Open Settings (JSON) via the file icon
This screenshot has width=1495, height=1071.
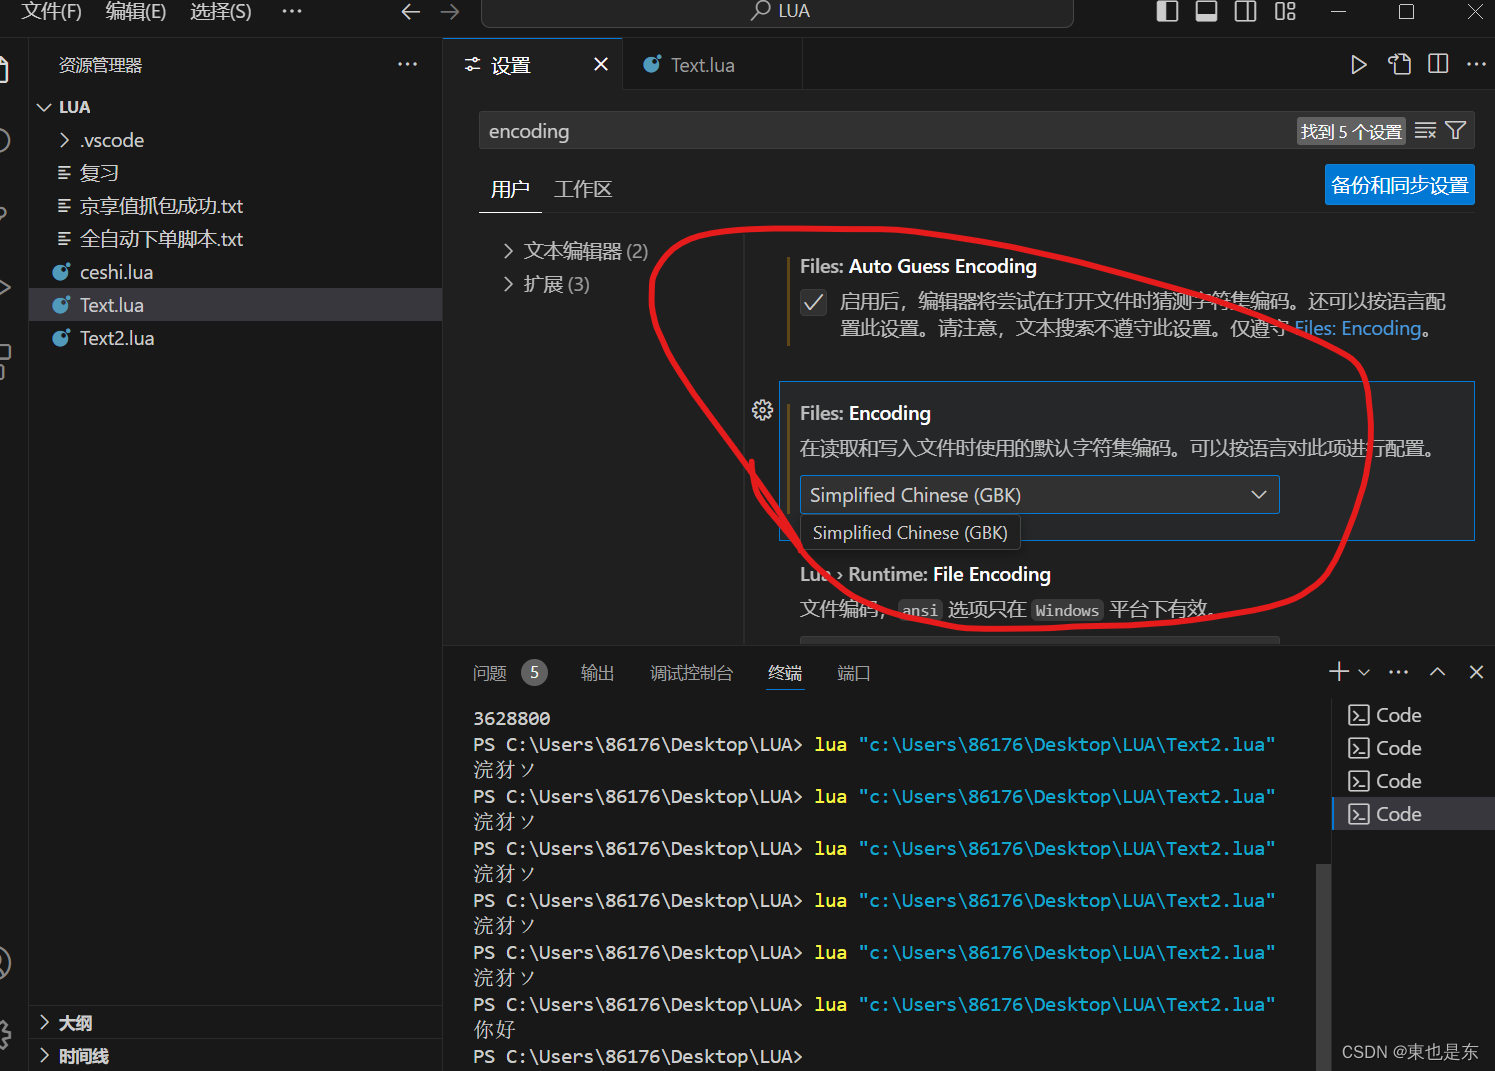pos(1399,64)
